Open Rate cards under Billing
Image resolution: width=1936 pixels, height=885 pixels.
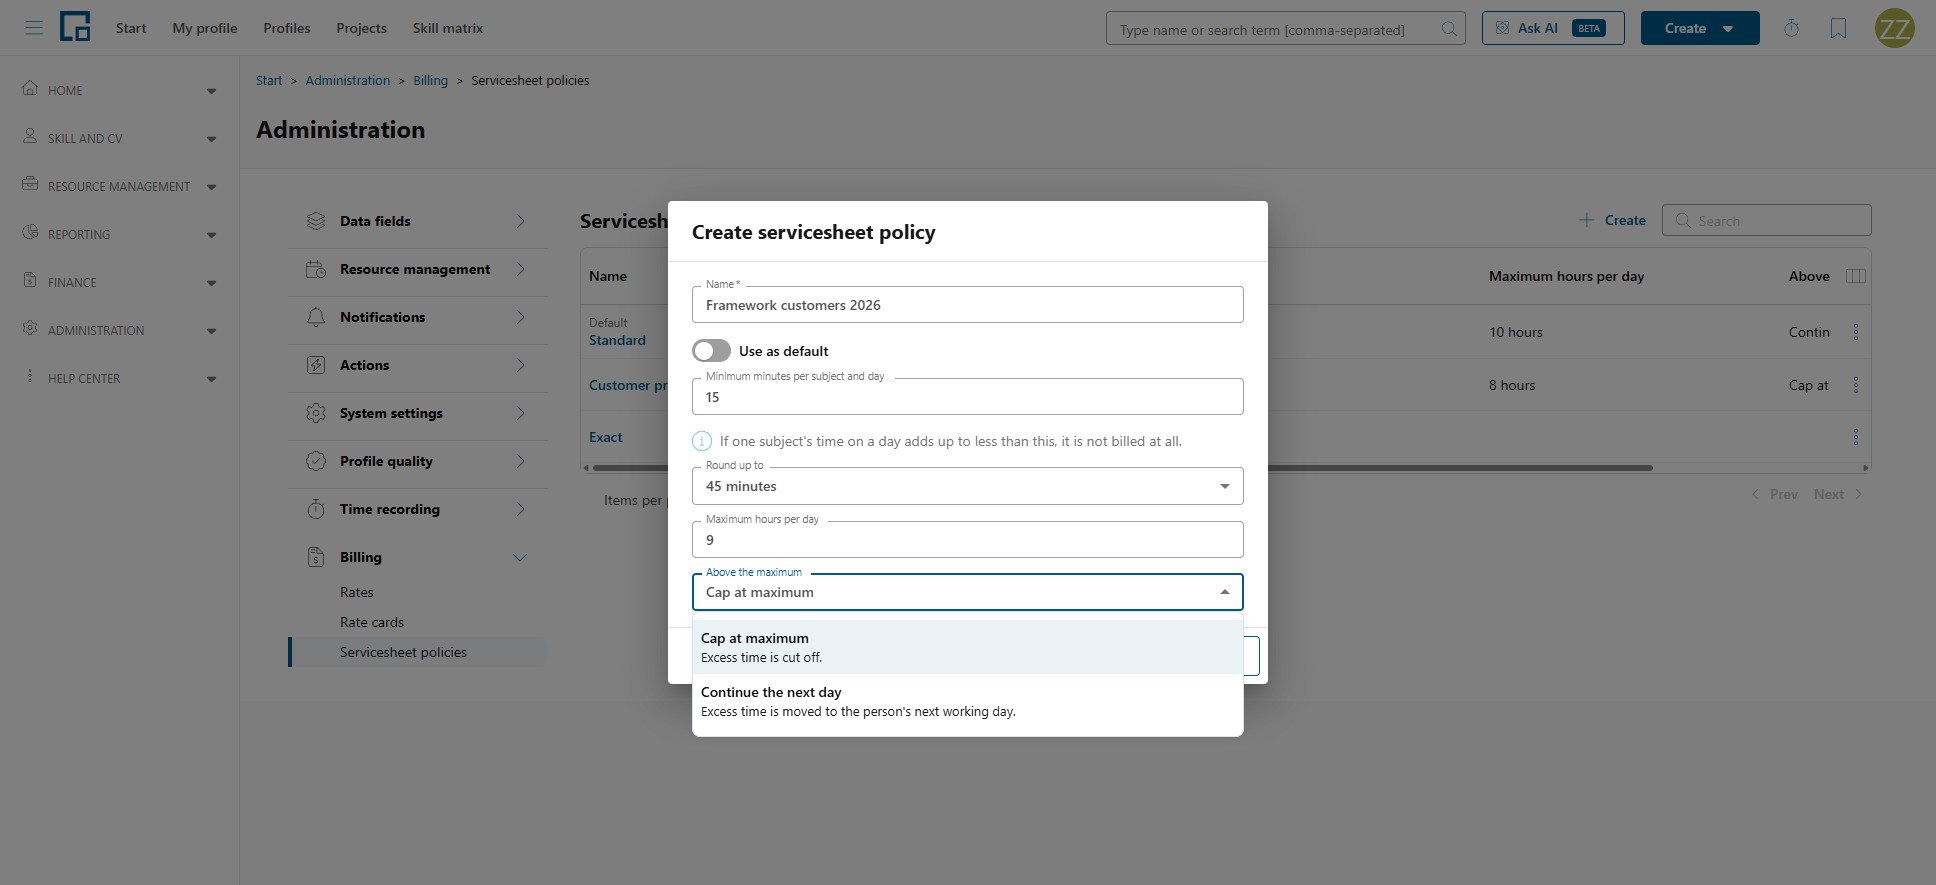coord(372,622)
